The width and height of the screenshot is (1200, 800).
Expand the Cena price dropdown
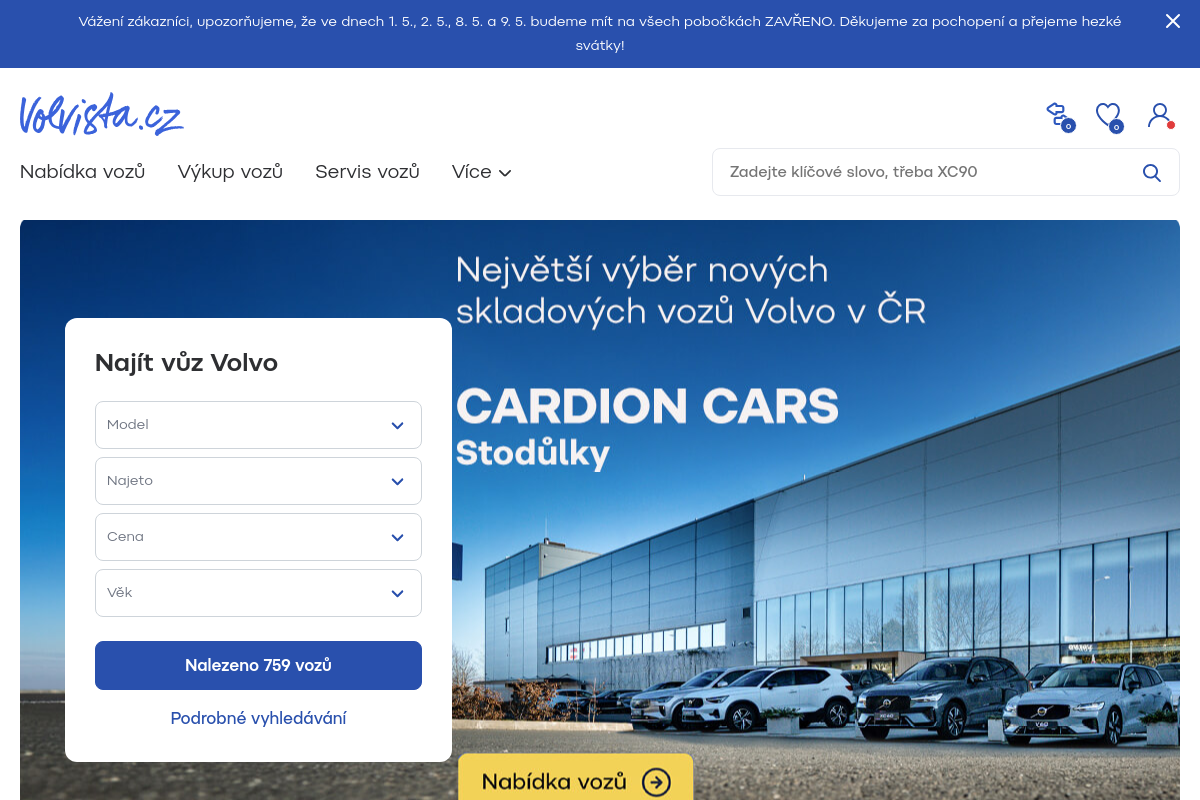pos(258,536)
